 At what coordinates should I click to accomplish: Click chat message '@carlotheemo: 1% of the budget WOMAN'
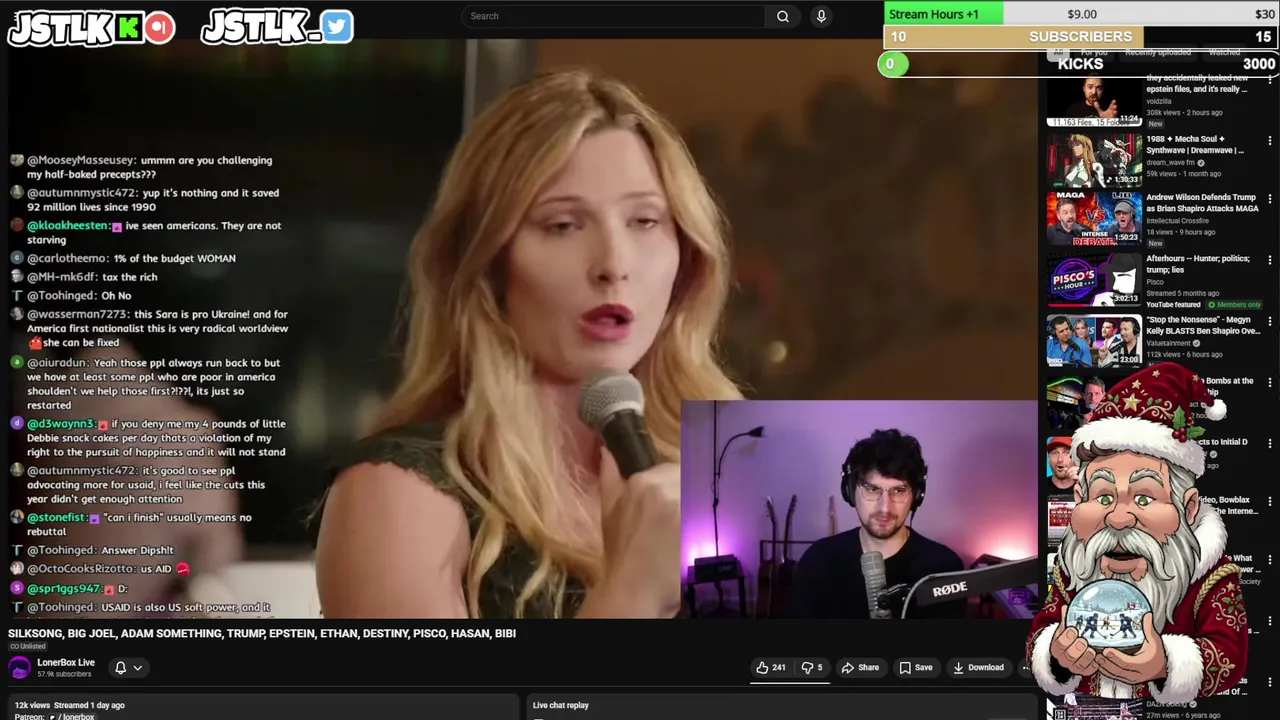click(131, 258)
